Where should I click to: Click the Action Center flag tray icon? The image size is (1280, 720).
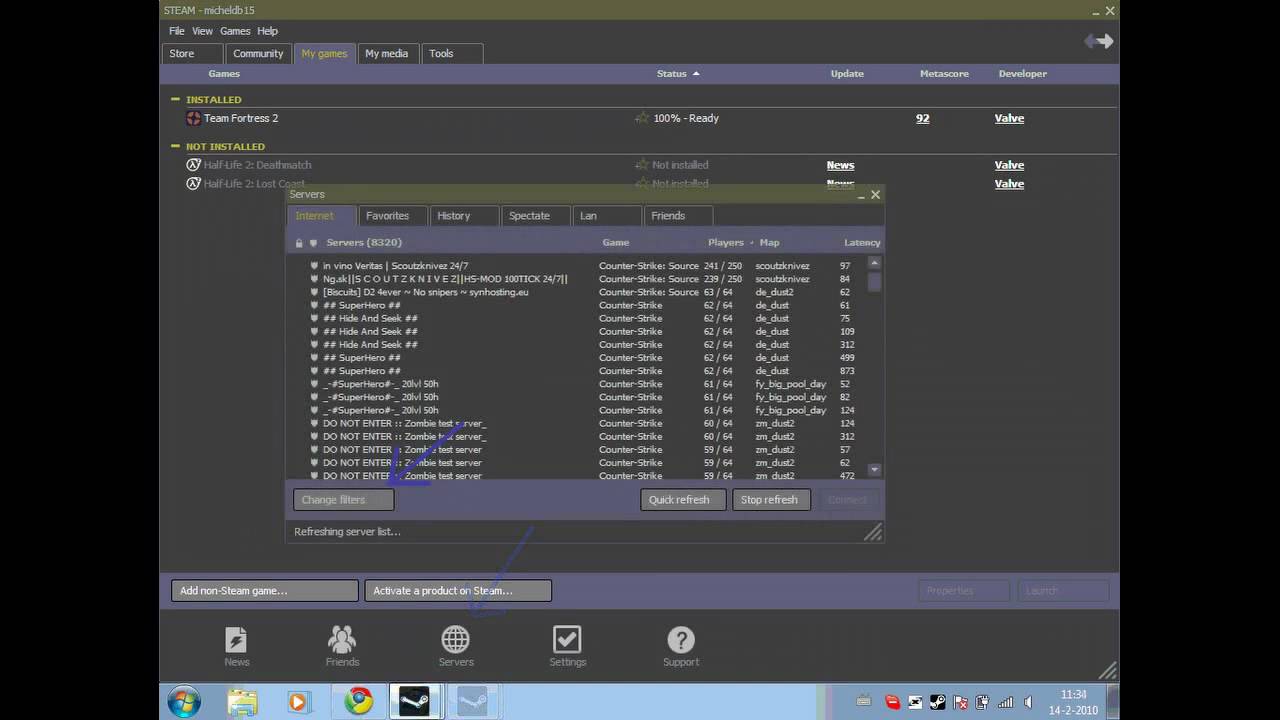coord(961,703)
